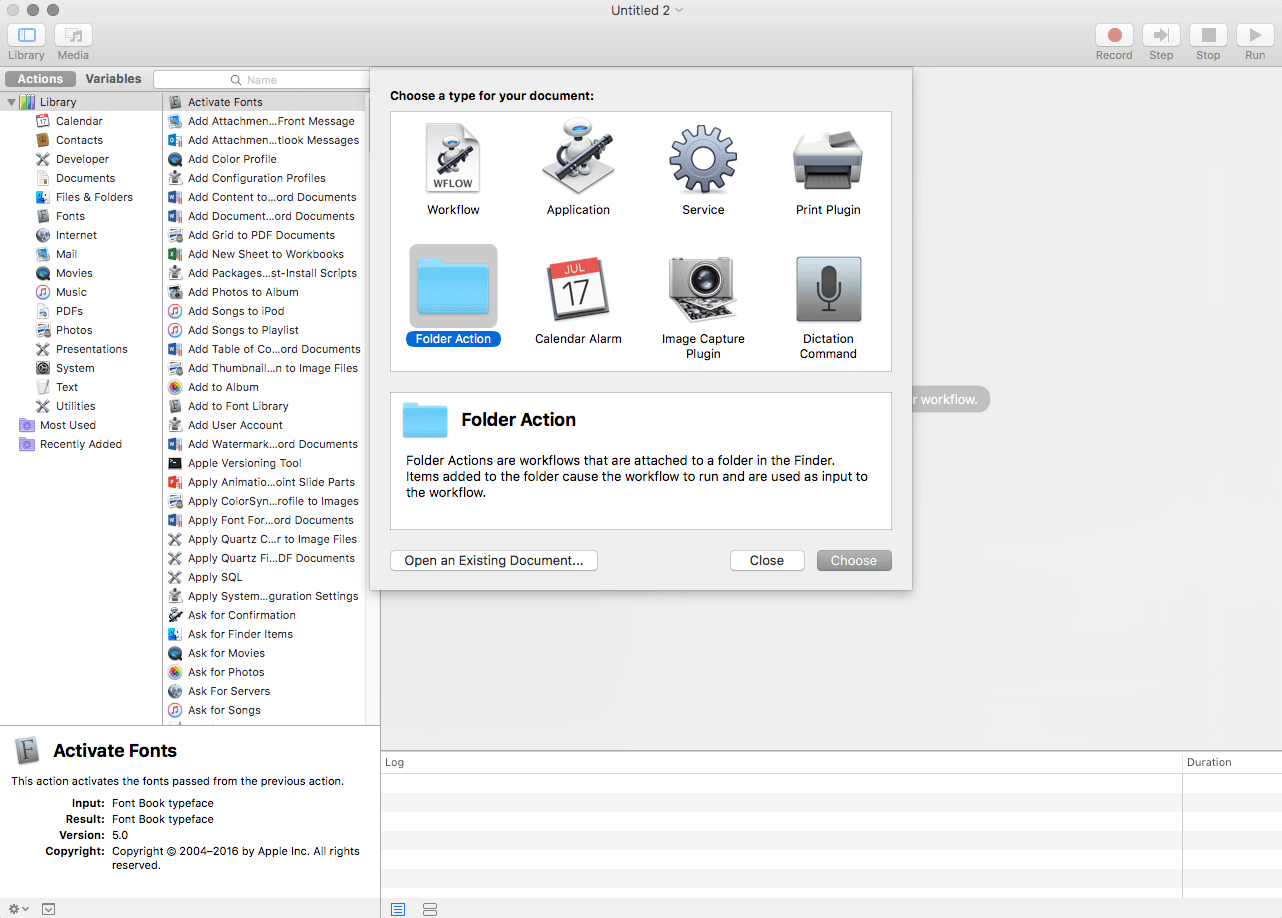Select the Calendar Alarm icon
Image resolution: width=1282 pixels, height=918 pixels.
578,288
